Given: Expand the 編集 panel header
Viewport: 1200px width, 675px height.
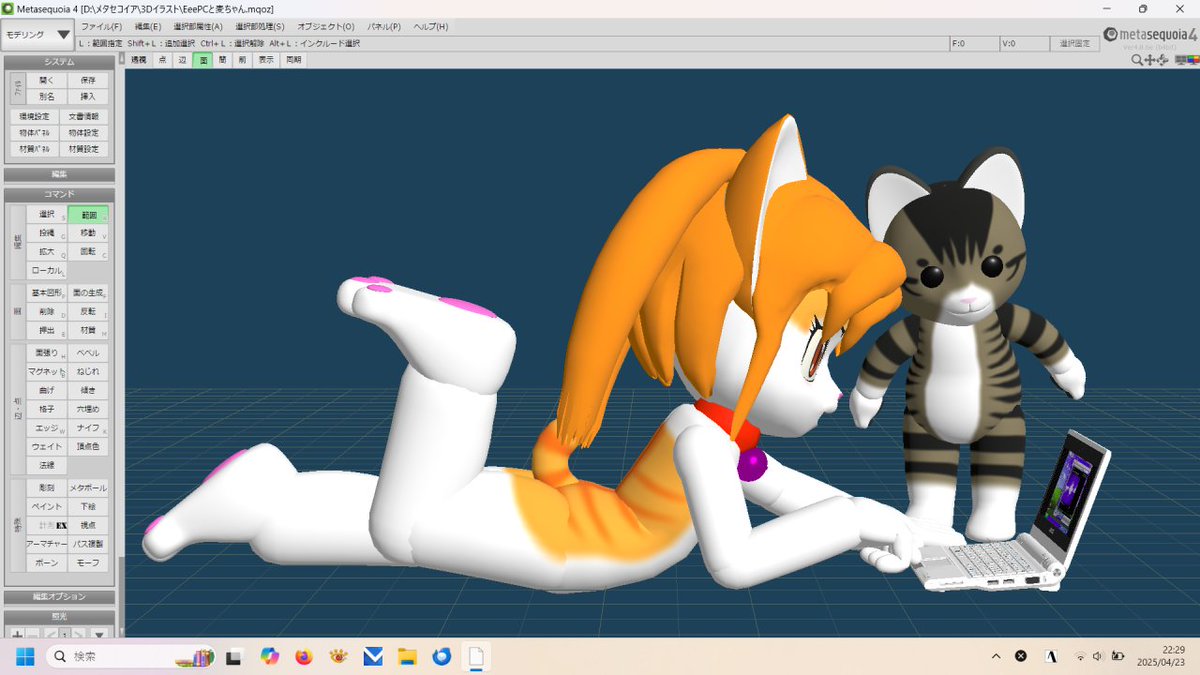Looking at the screenshot, I should pos(59,174).
